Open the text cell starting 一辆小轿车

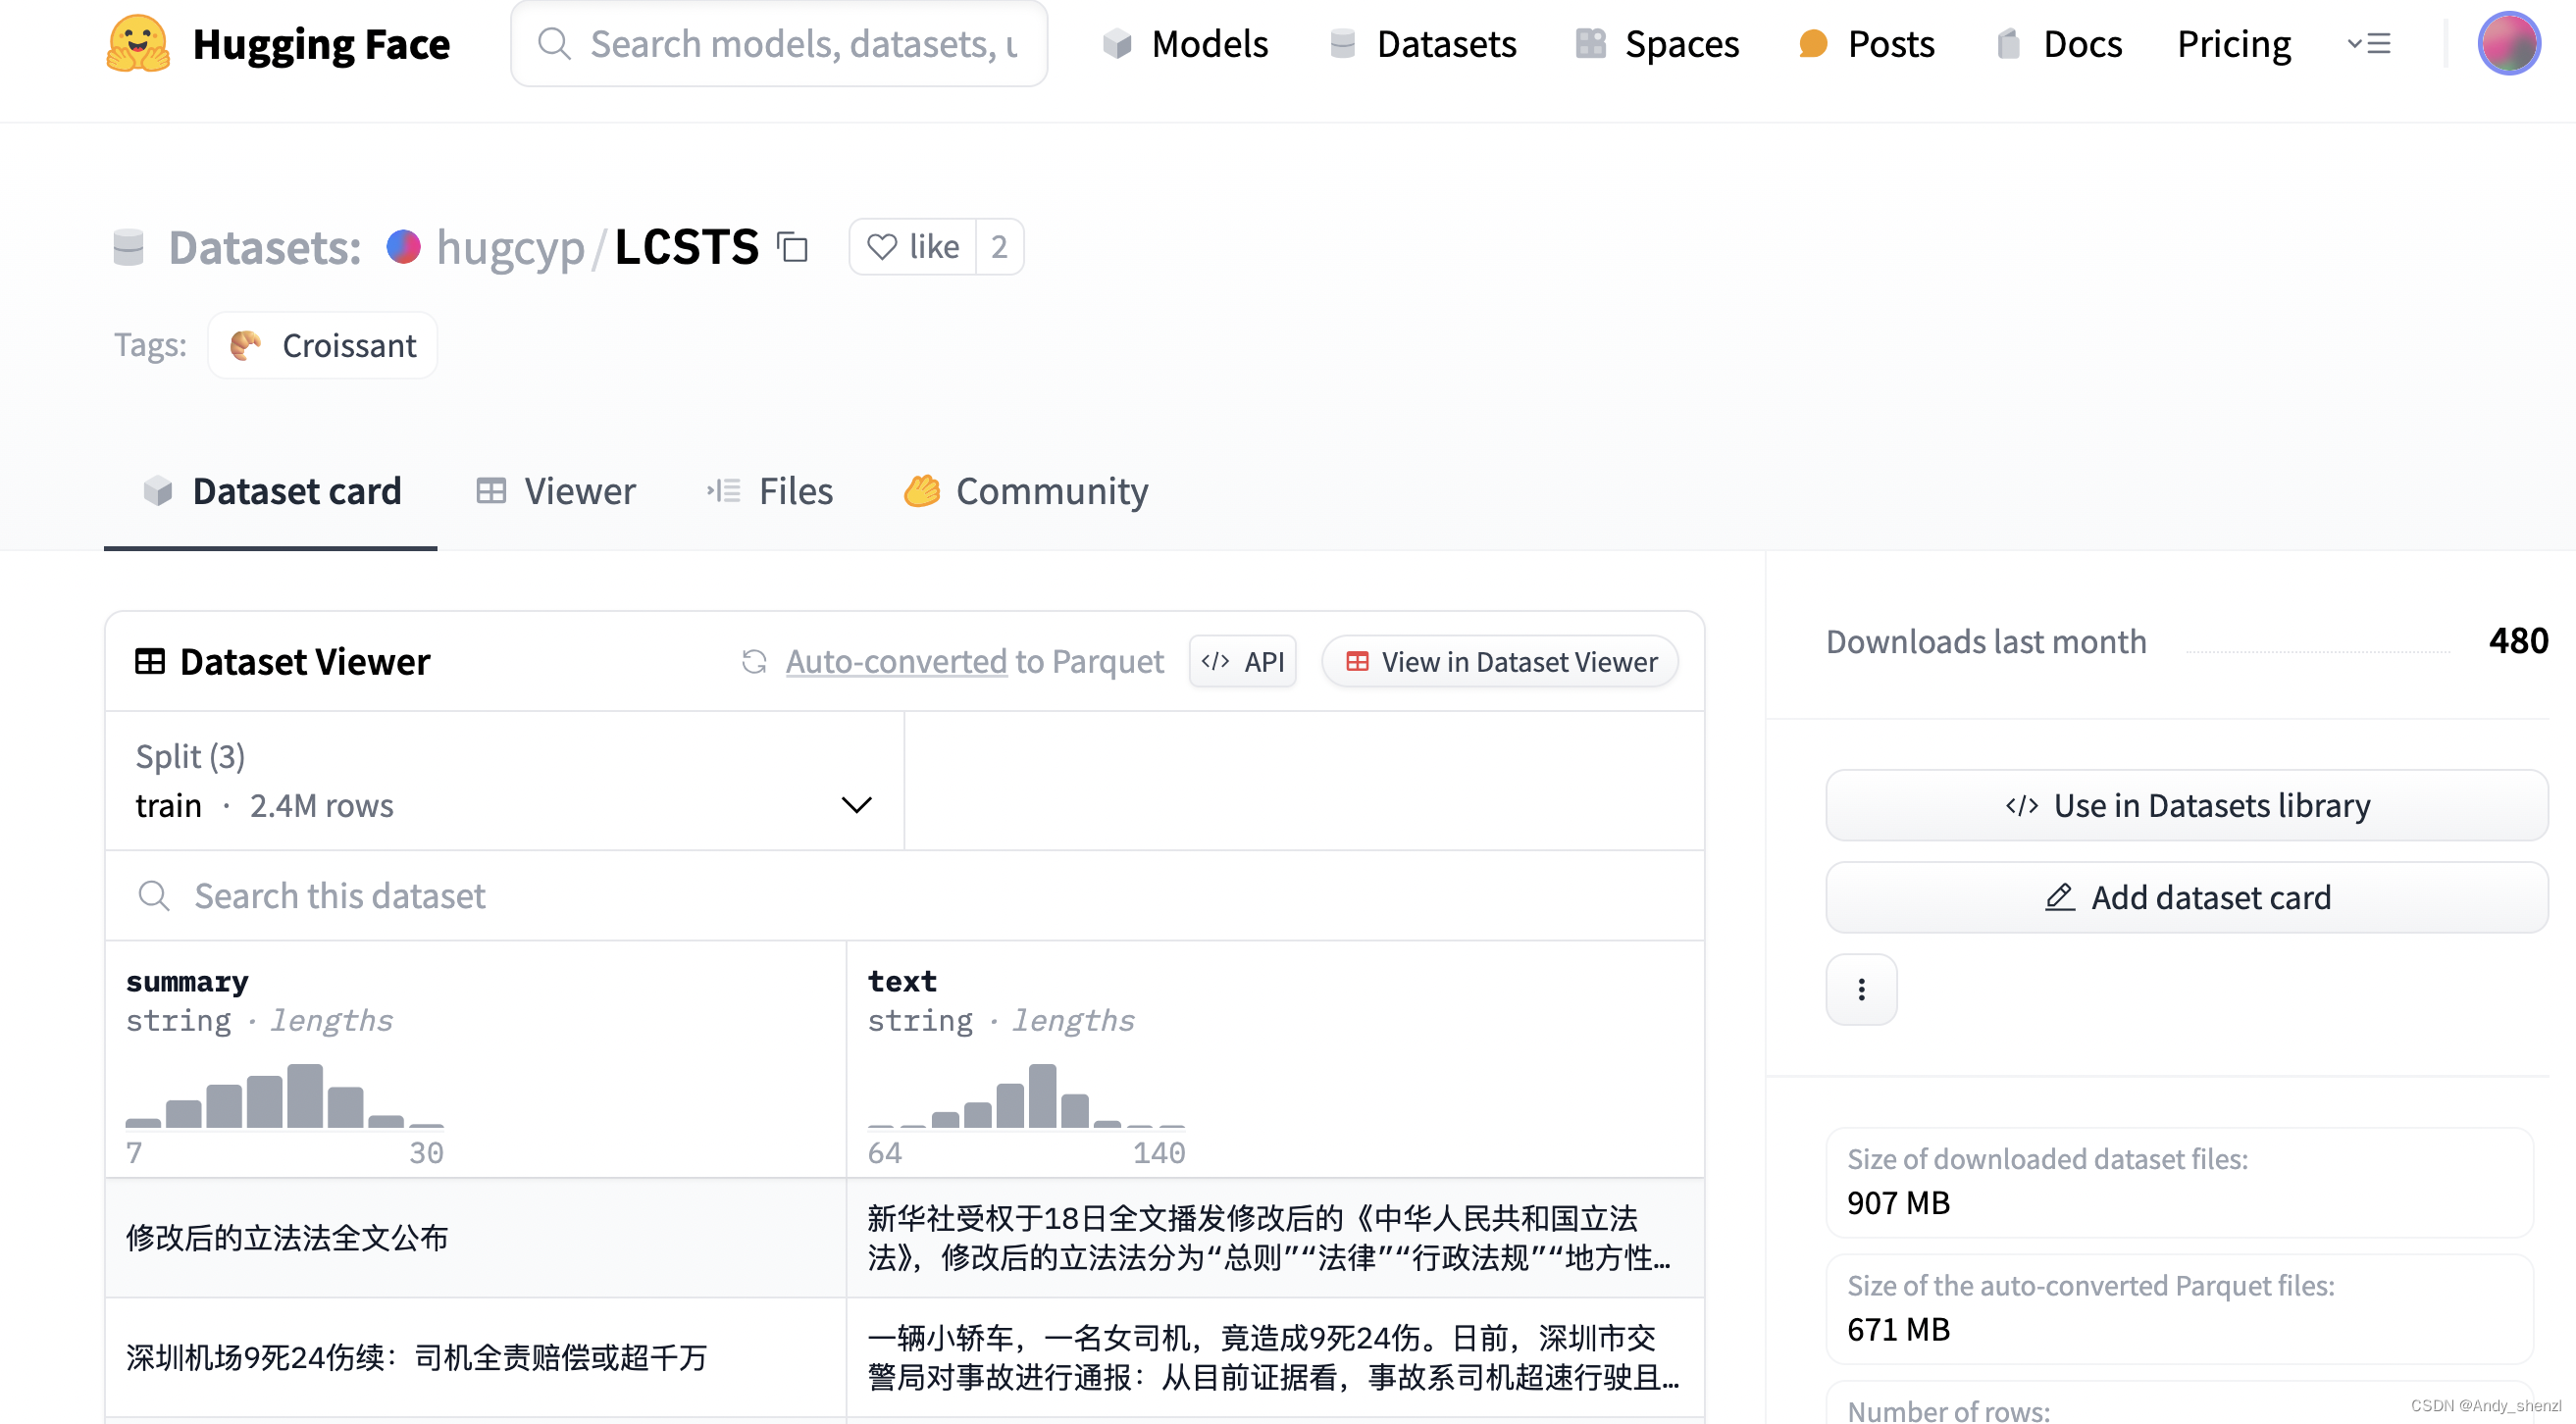[x=1275, y=1357]
